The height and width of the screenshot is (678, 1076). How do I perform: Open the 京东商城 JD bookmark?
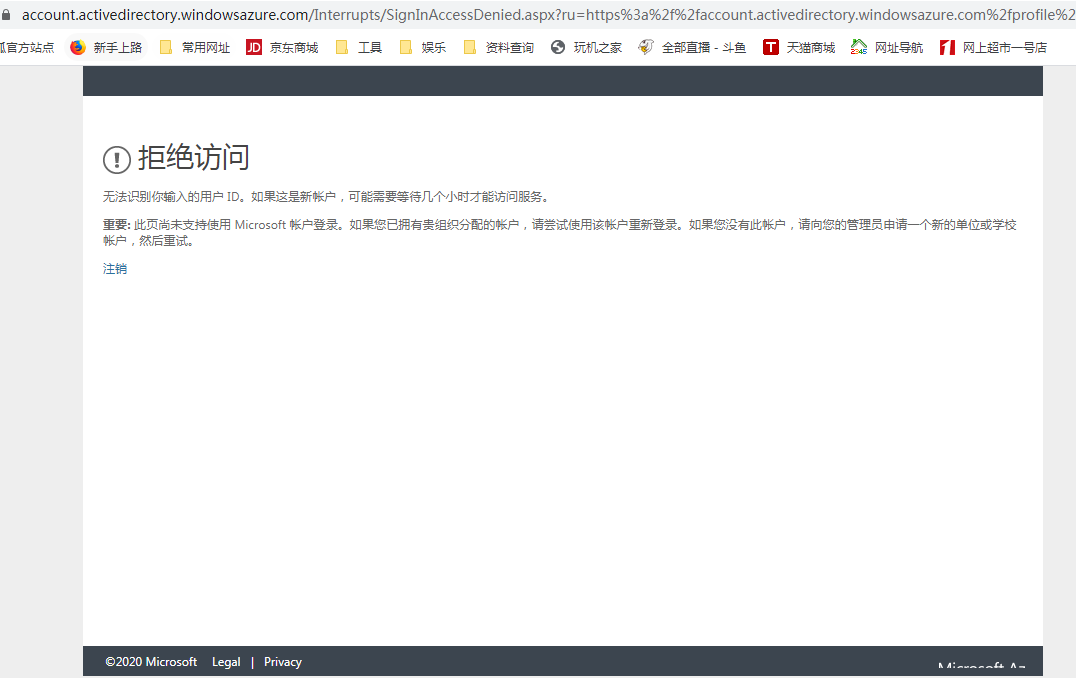point(282,47)
